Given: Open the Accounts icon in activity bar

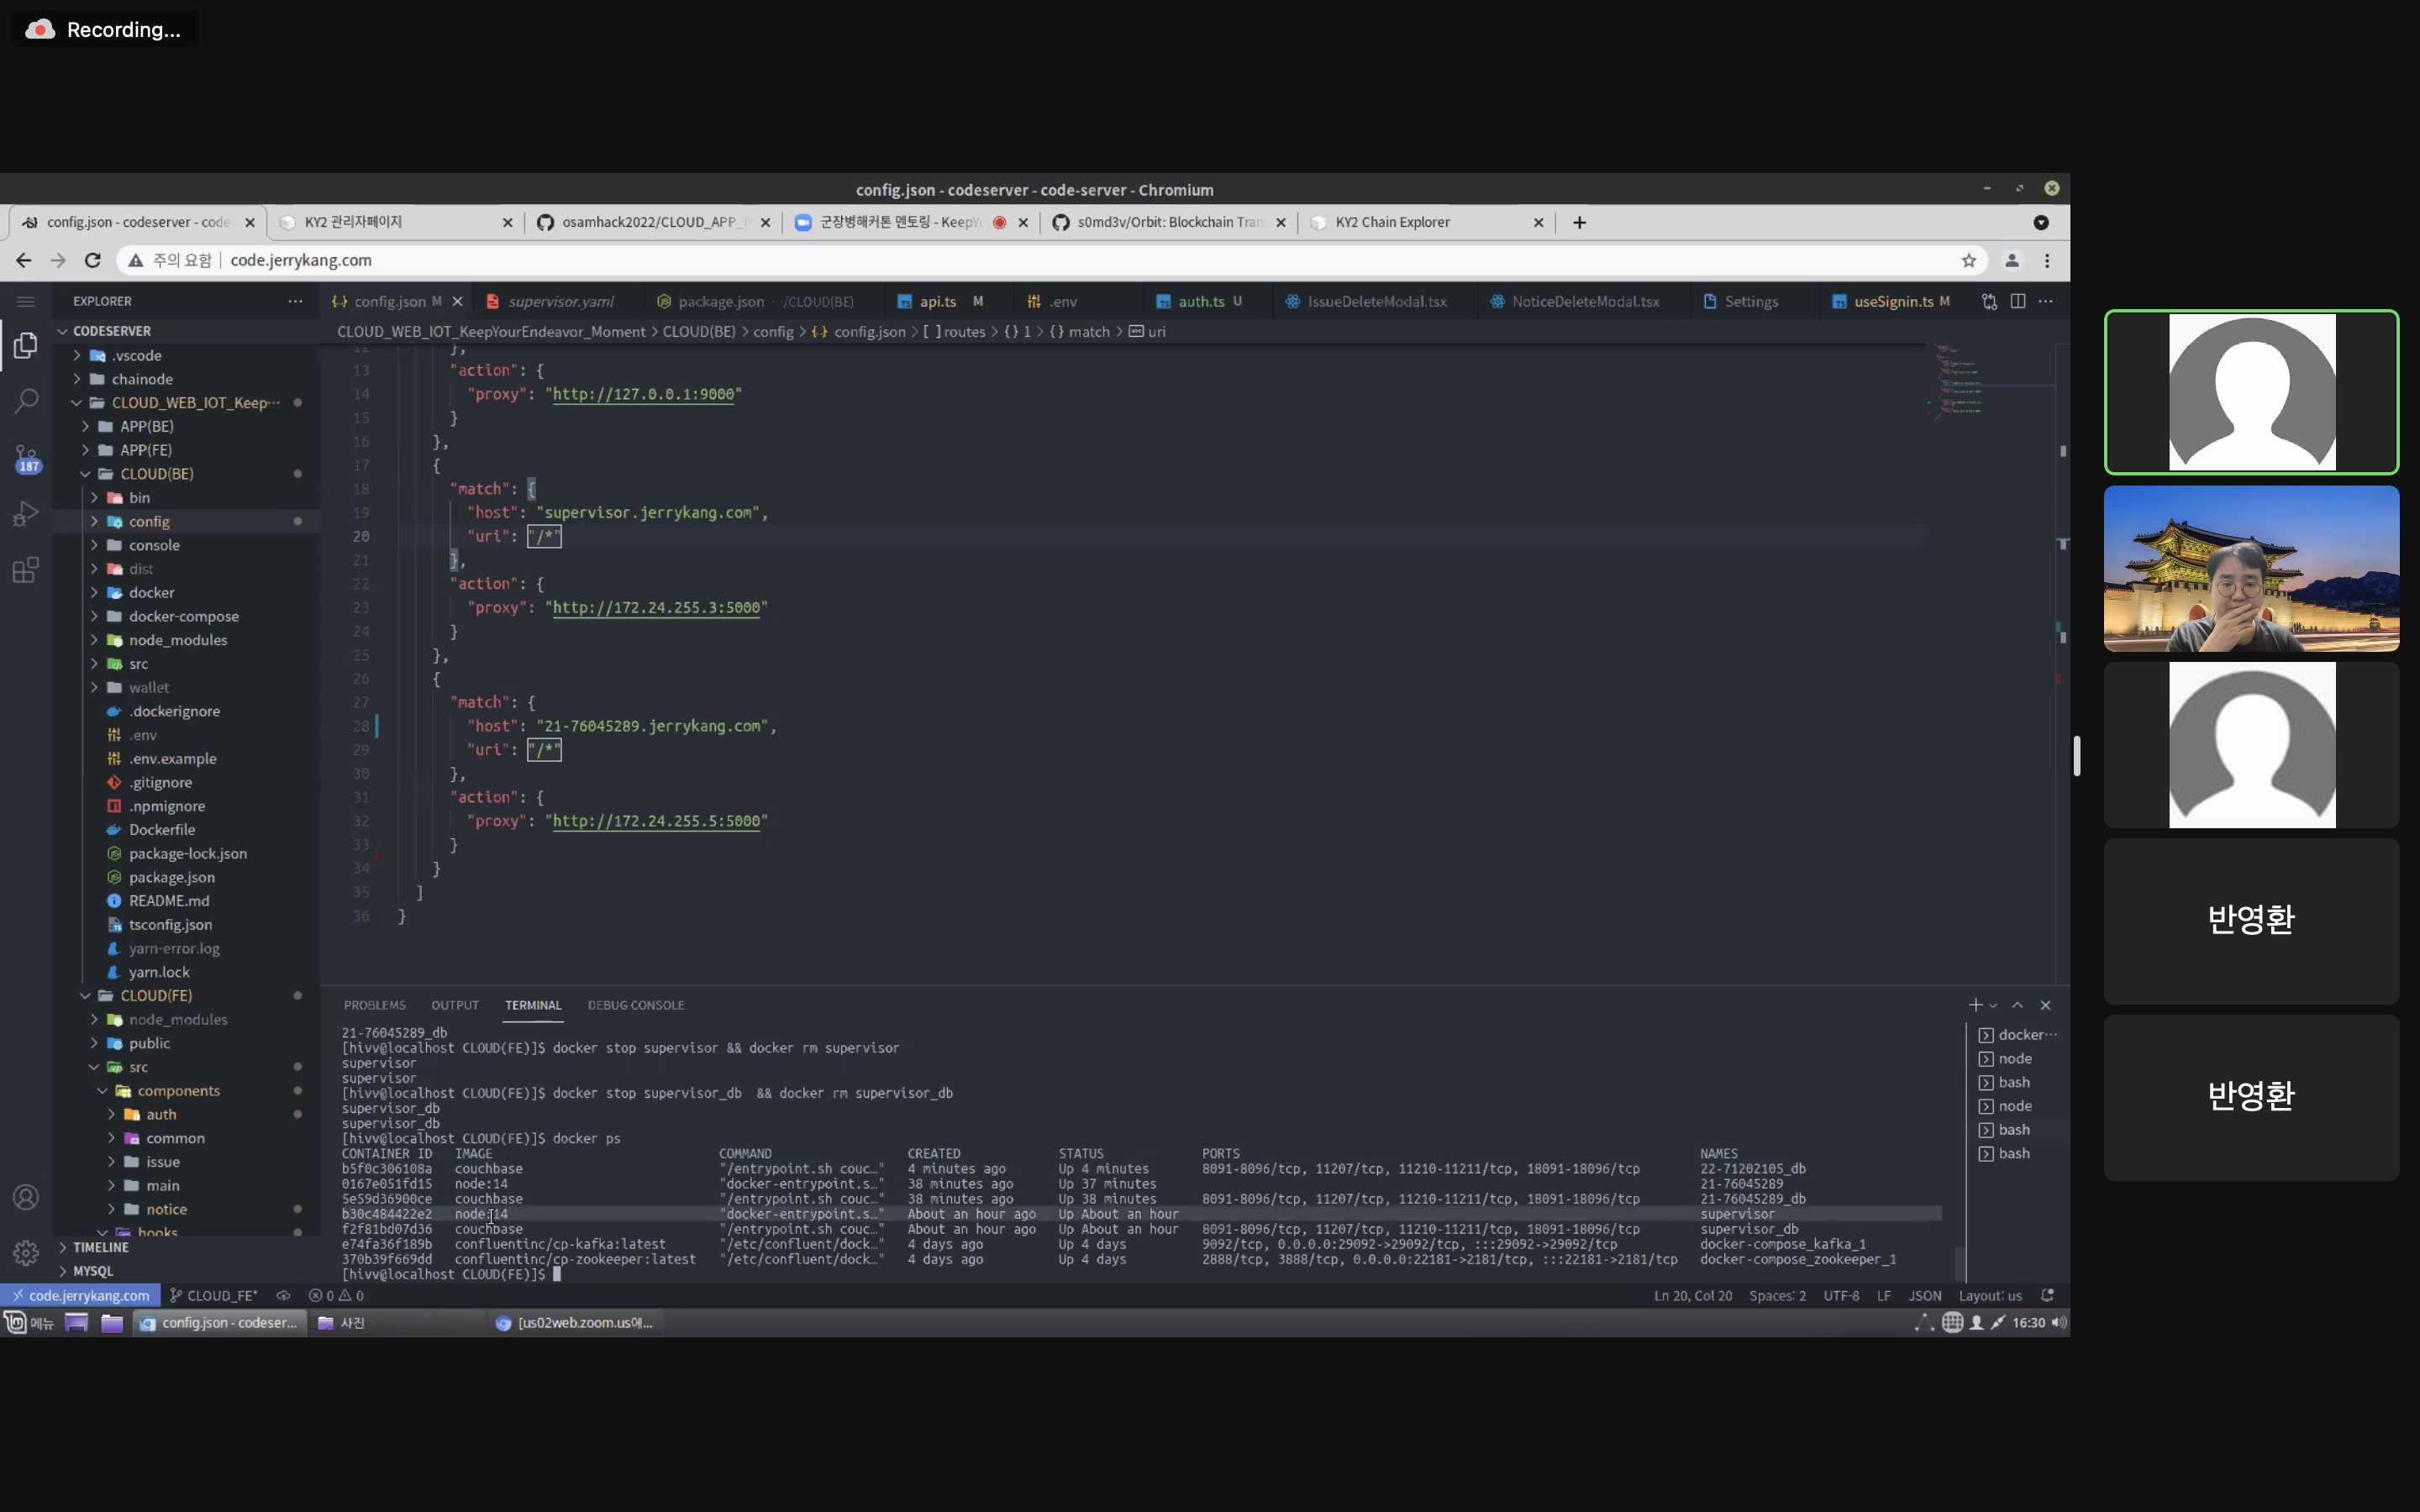Looking at the screenshot, I should tap(26, 1197).
